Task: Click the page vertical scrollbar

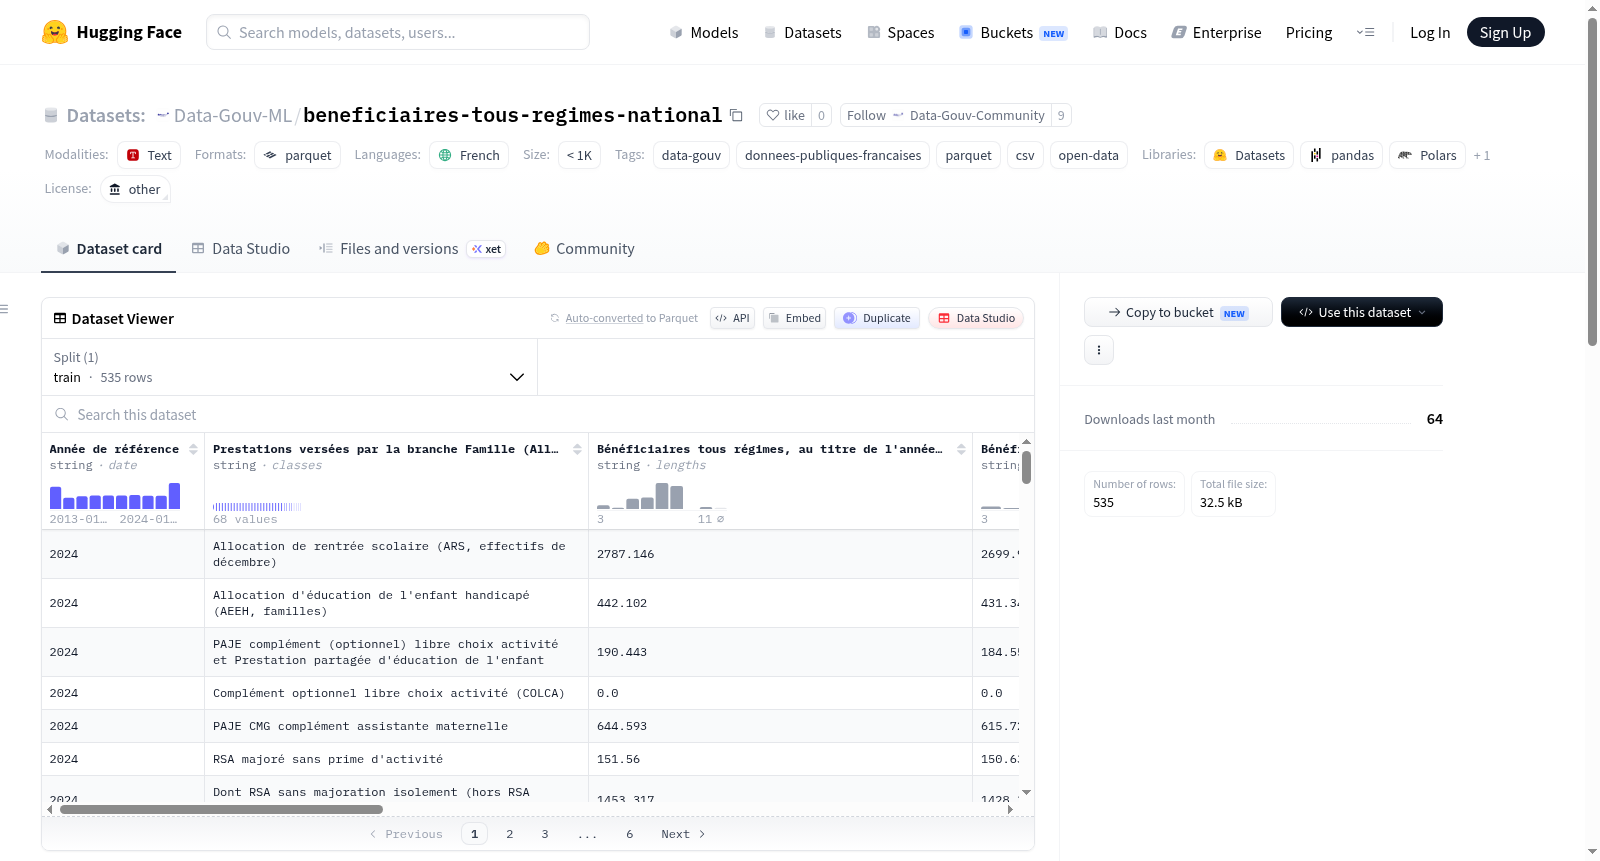Action: (1592, 180)
